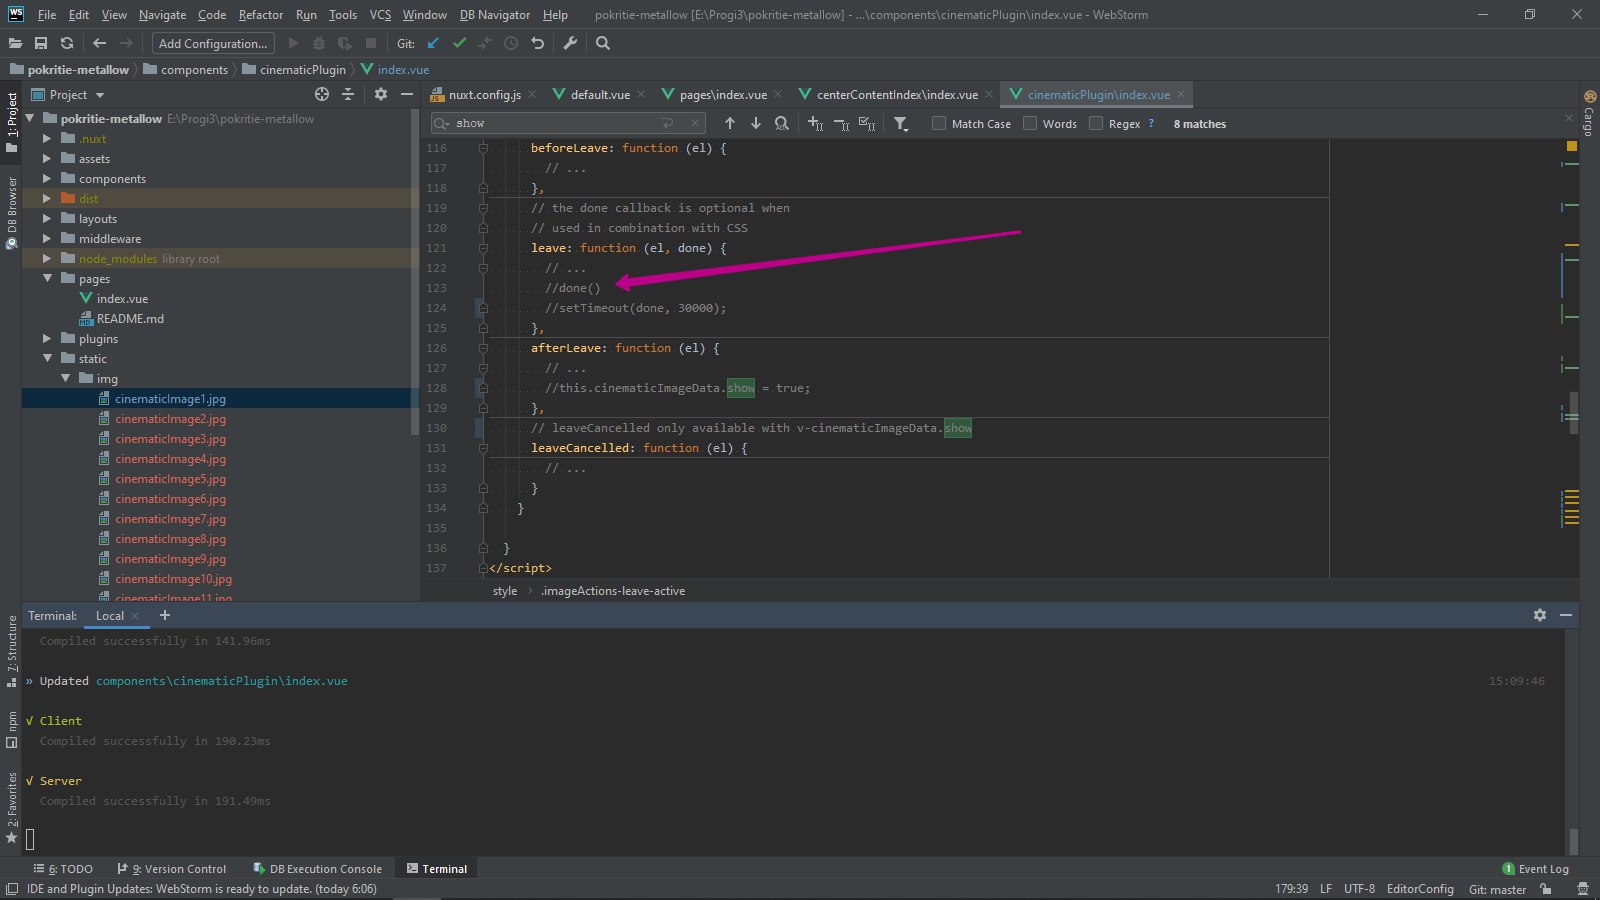Hide the Project panel with minus icon
The height and width of the screenshot is (900, 1600).
click(407, 94)
